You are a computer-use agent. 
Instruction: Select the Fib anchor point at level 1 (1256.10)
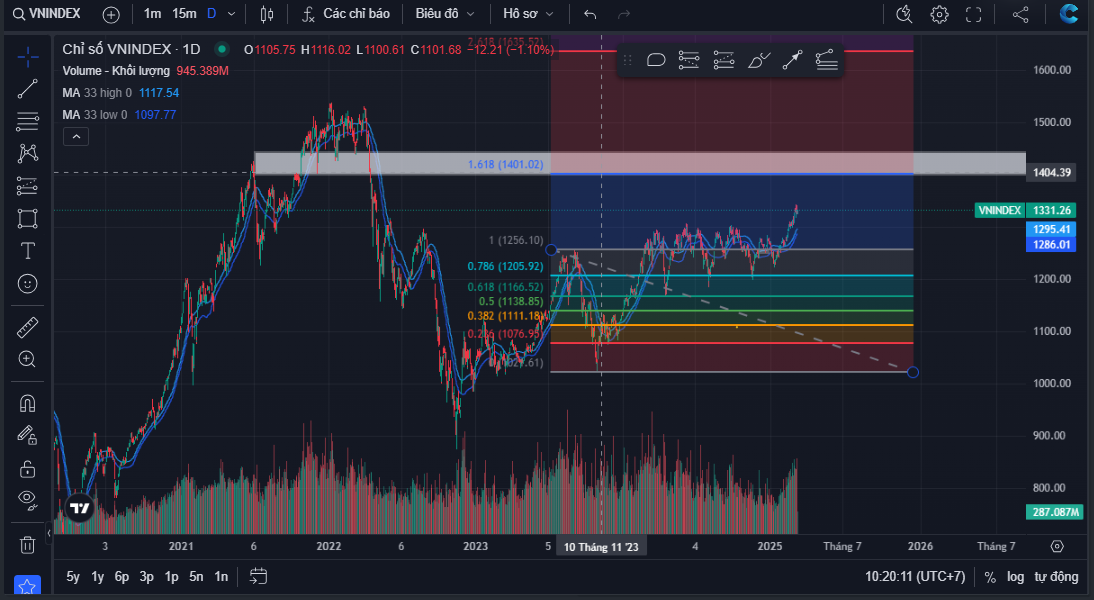pyautogui.click(x=551, y=249)
